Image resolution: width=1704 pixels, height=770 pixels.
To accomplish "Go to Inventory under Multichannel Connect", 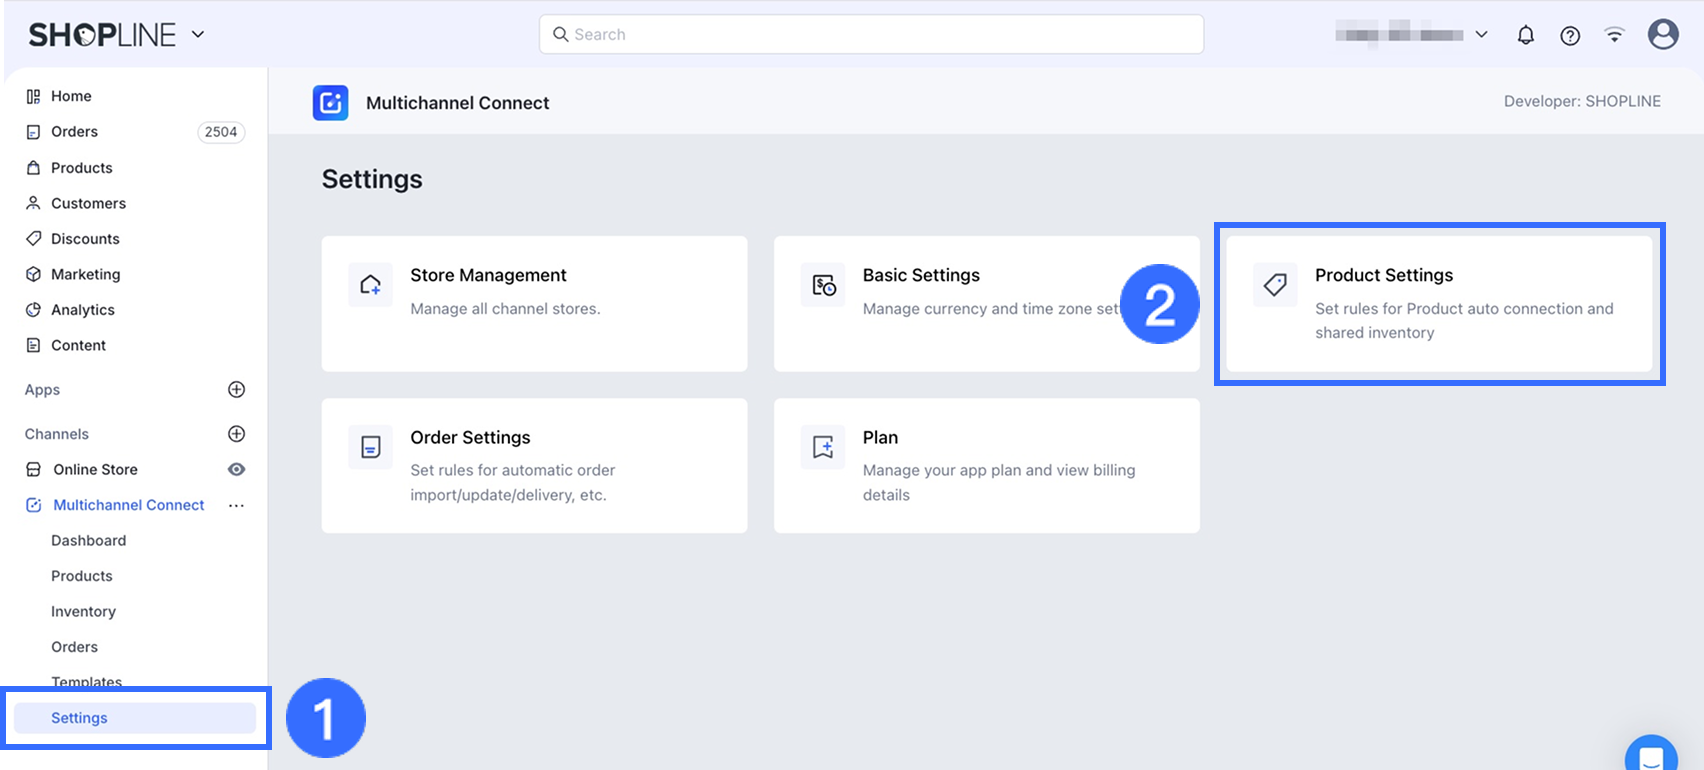I will [83, 612].
